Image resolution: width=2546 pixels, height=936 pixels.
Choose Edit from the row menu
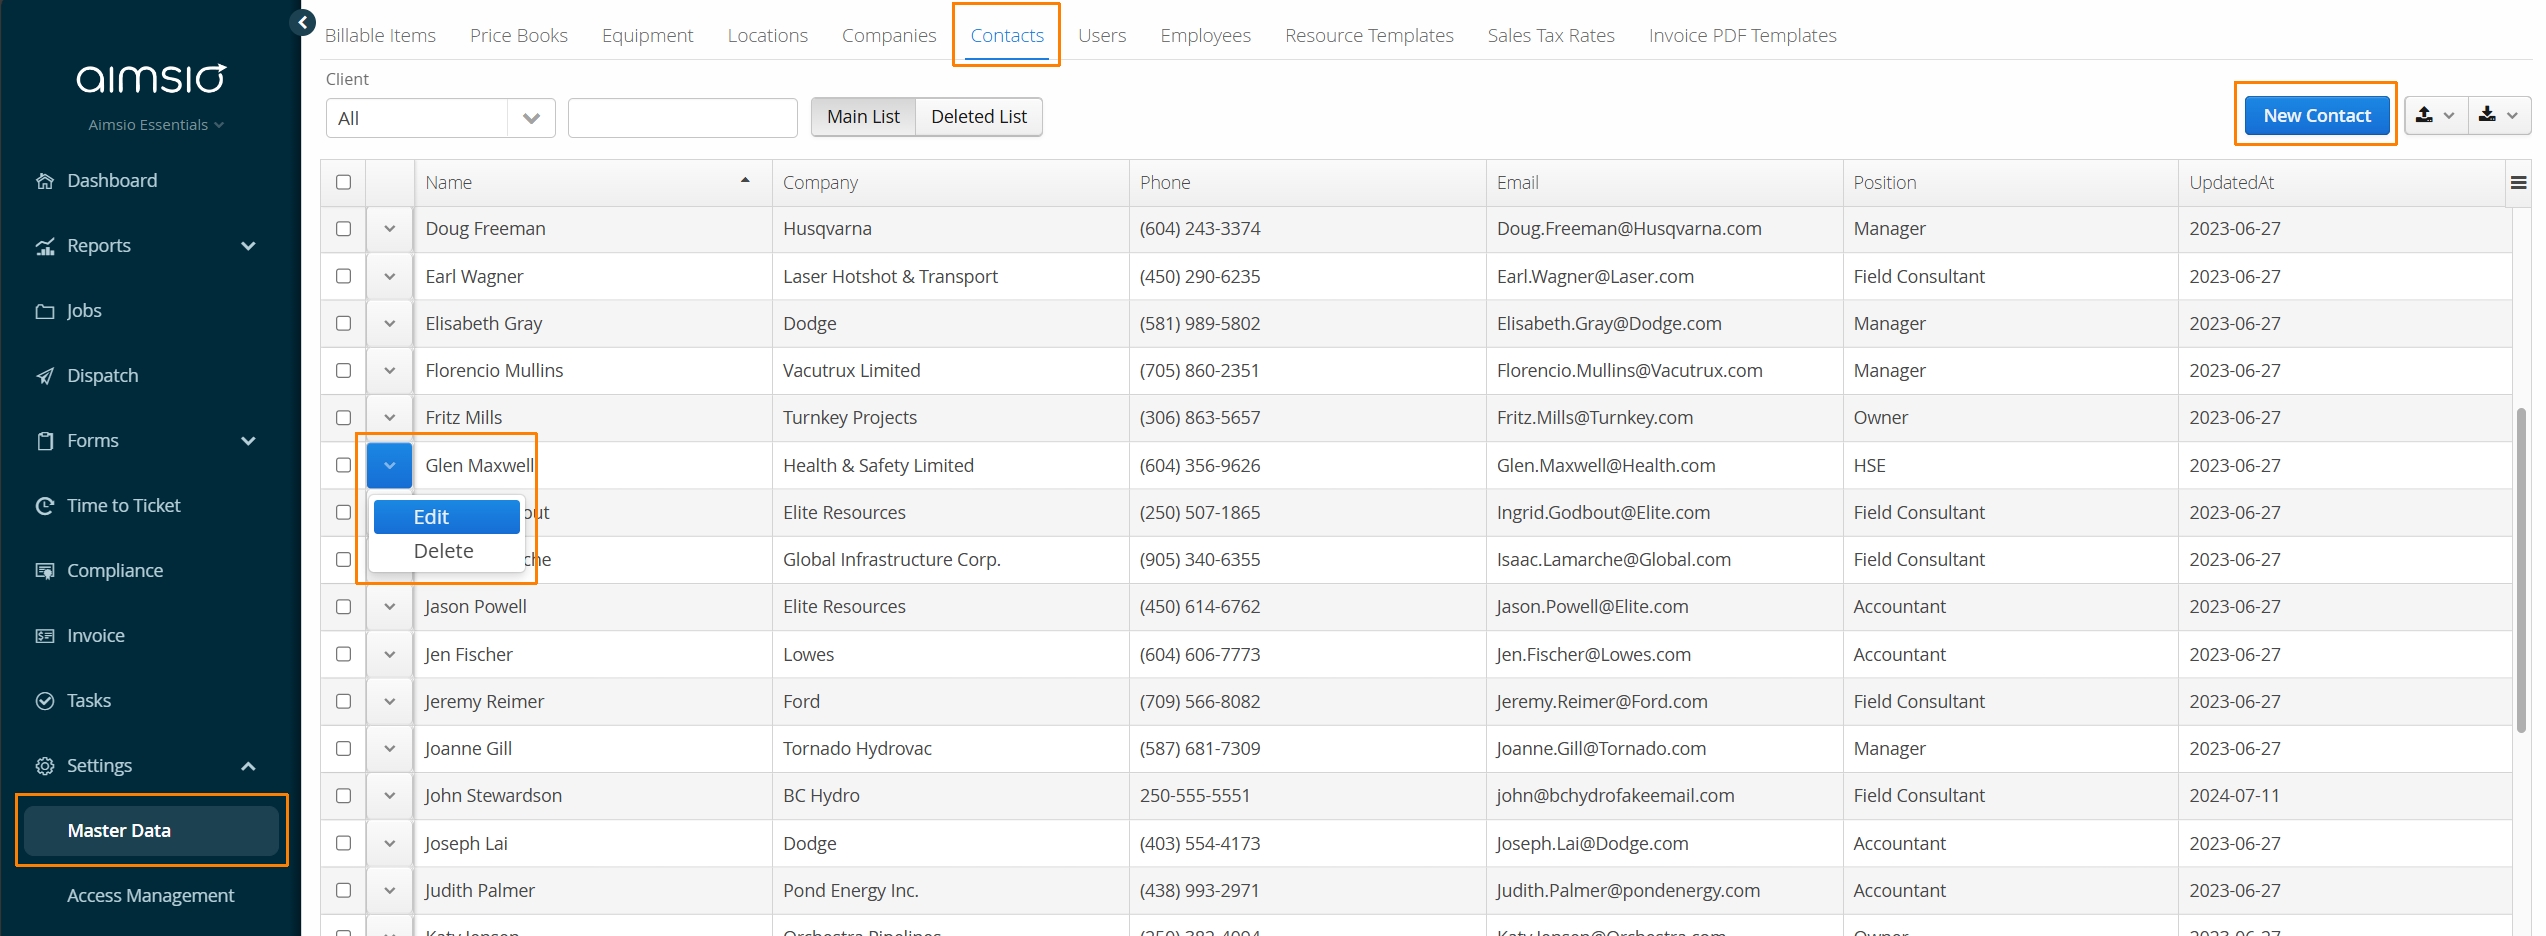coord(446,517)
